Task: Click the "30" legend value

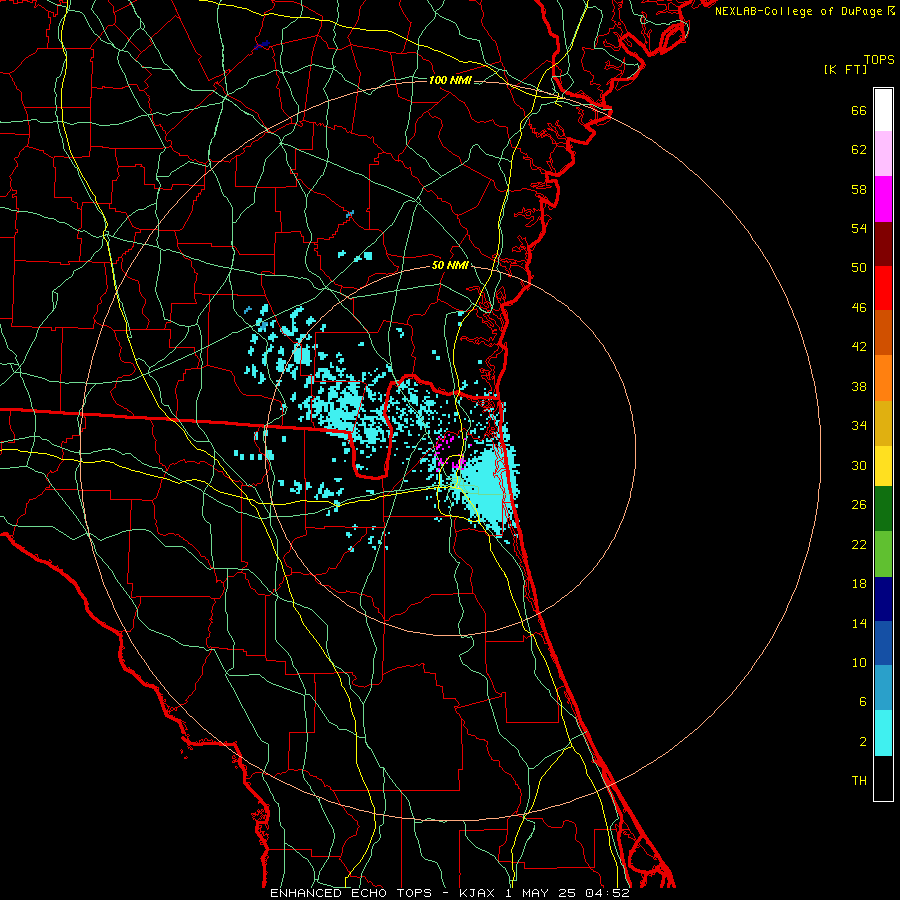Action: pyautogui.click(x=859, y=465)
